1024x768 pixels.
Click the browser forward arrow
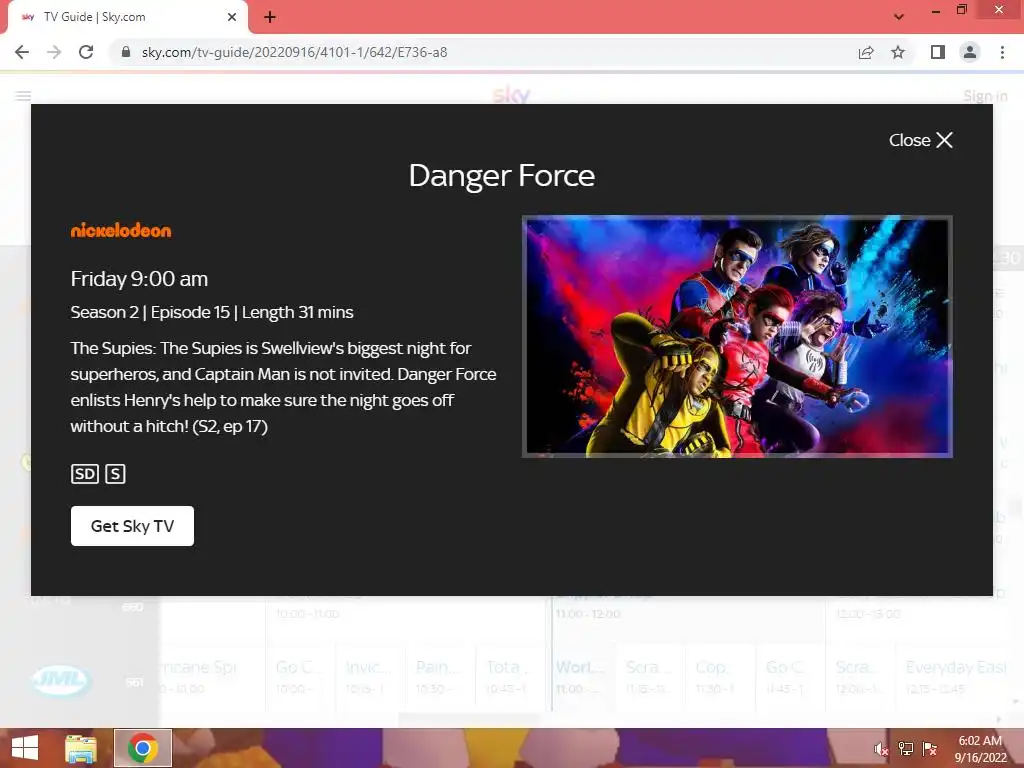pyautogui.click(x=54, y=52)
